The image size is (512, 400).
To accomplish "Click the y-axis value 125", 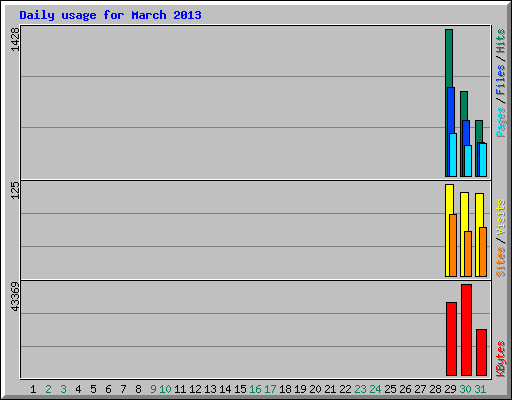I will [15, 191].
